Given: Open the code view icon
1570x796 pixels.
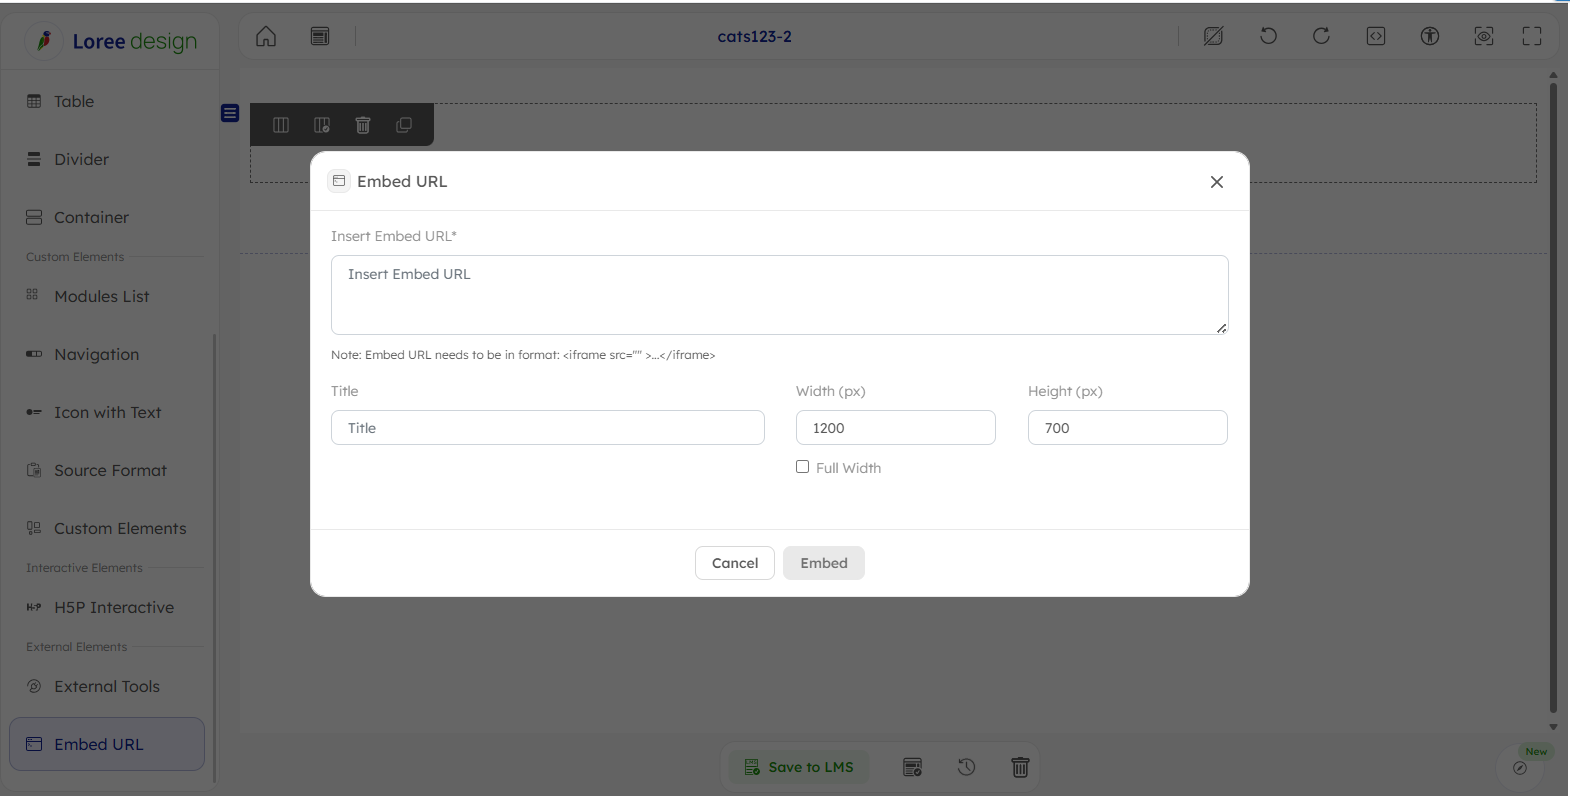Looking at the screenshot, I should pyautogui.click(x=1376, y=37).
